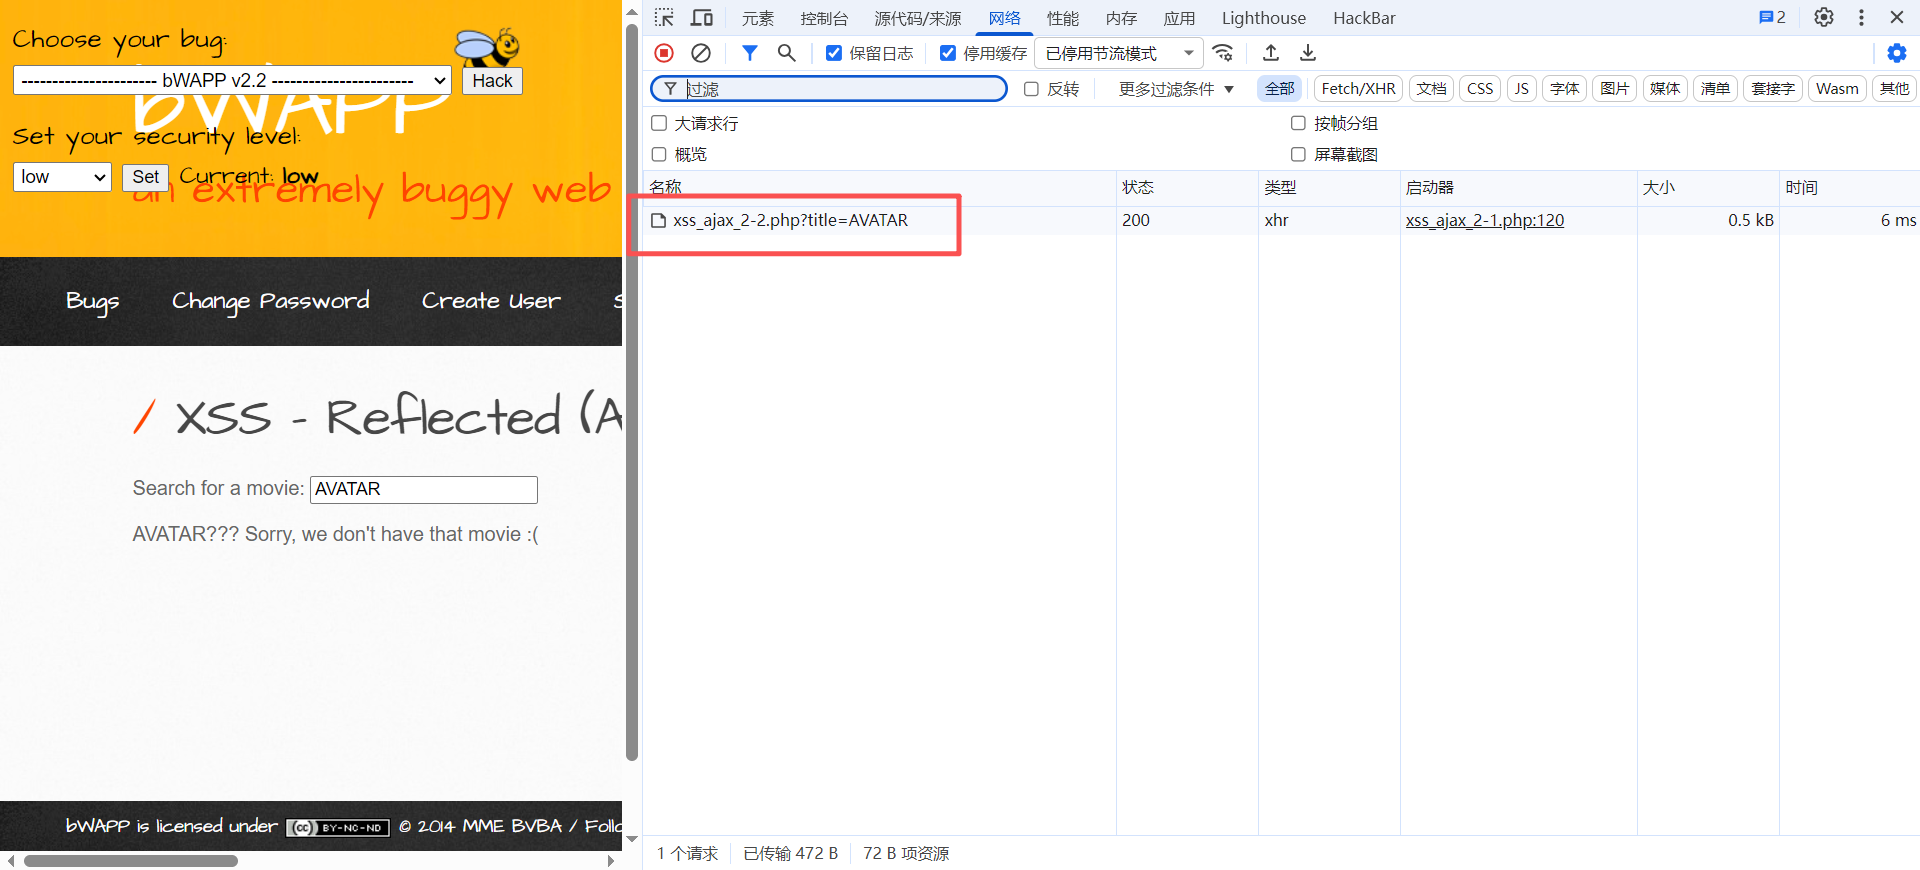Open network settings gear in toolbar
Screen dimensions: 1920x870
click(x=1896, y=53)
